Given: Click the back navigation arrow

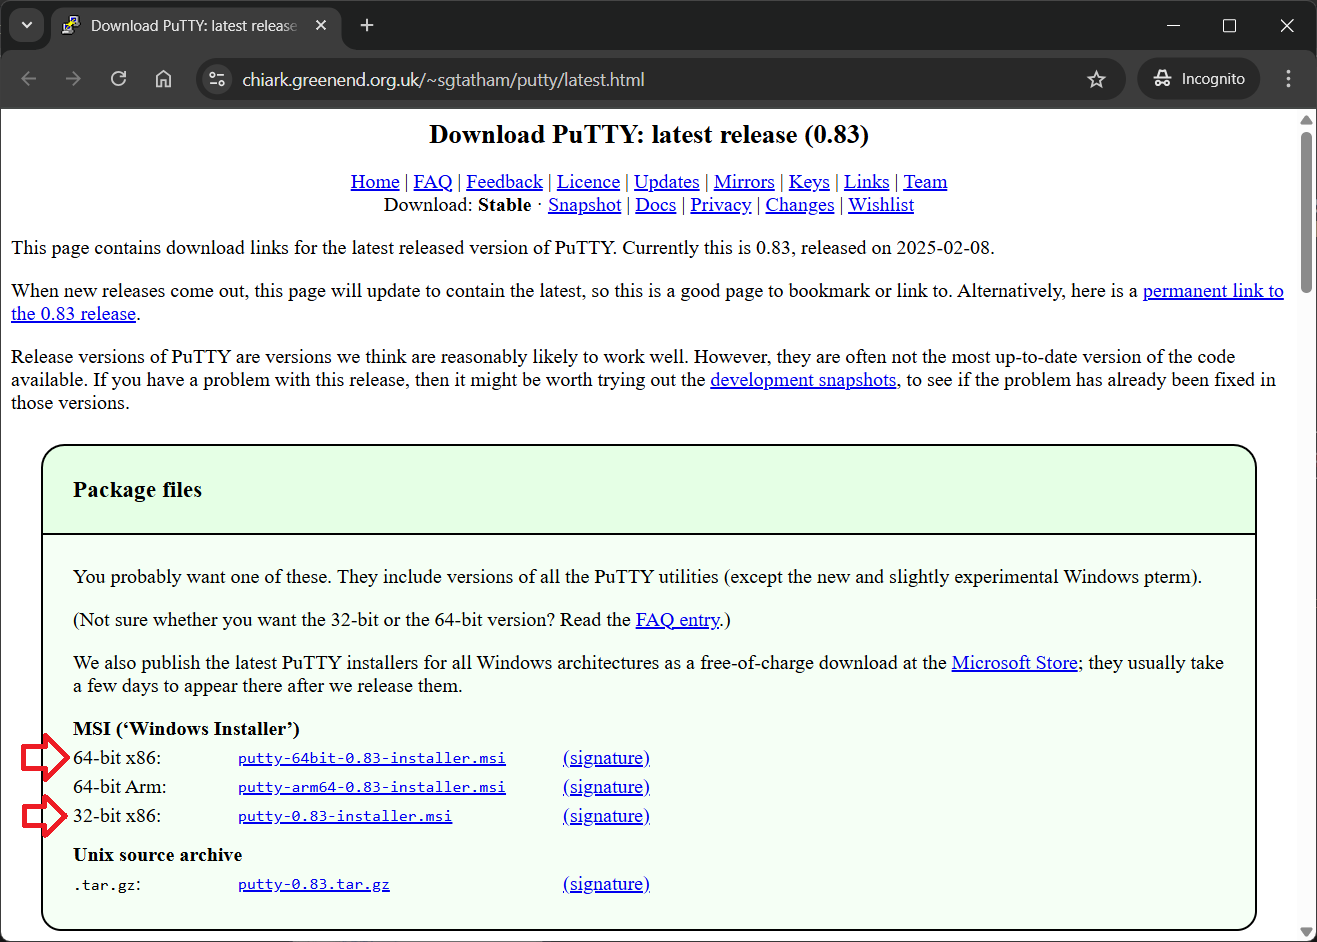Looking at the screenshot, I should (x=29, y=79).
